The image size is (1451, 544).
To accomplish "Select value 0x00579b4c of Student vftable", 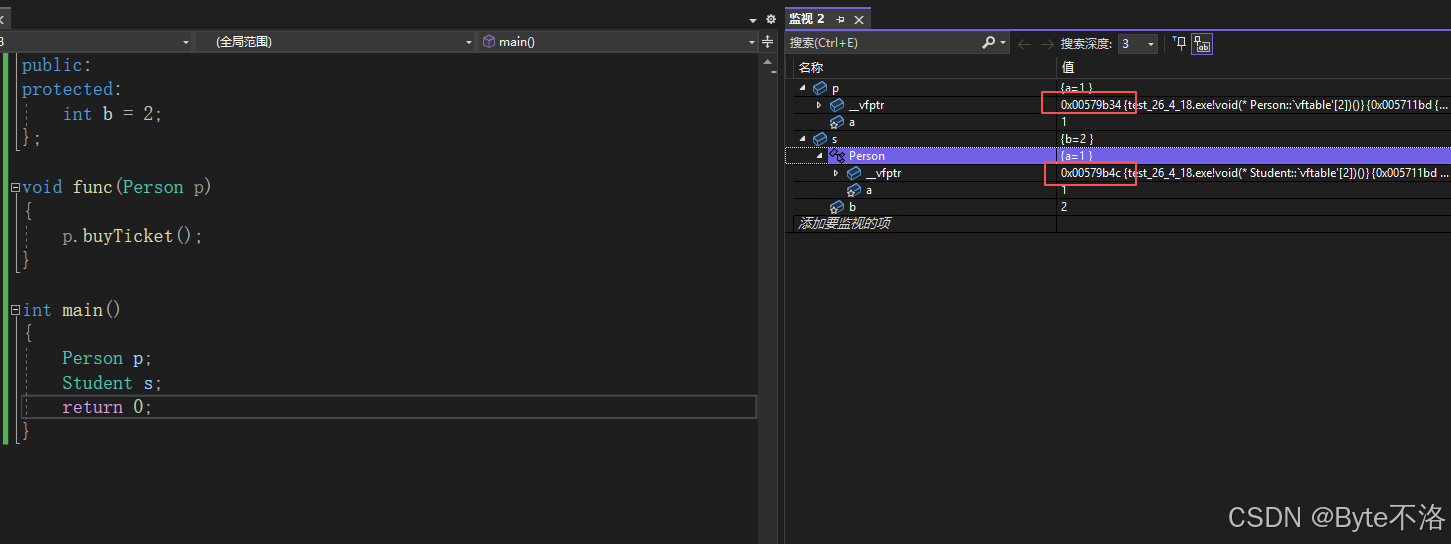I will [1090, 173].
